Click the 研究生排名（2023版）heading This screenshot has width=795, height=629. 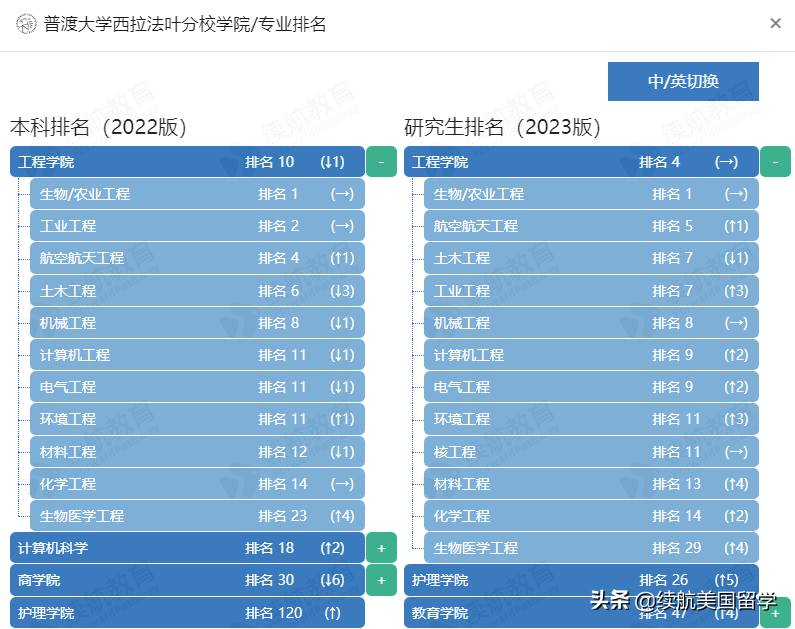(502, 127)
